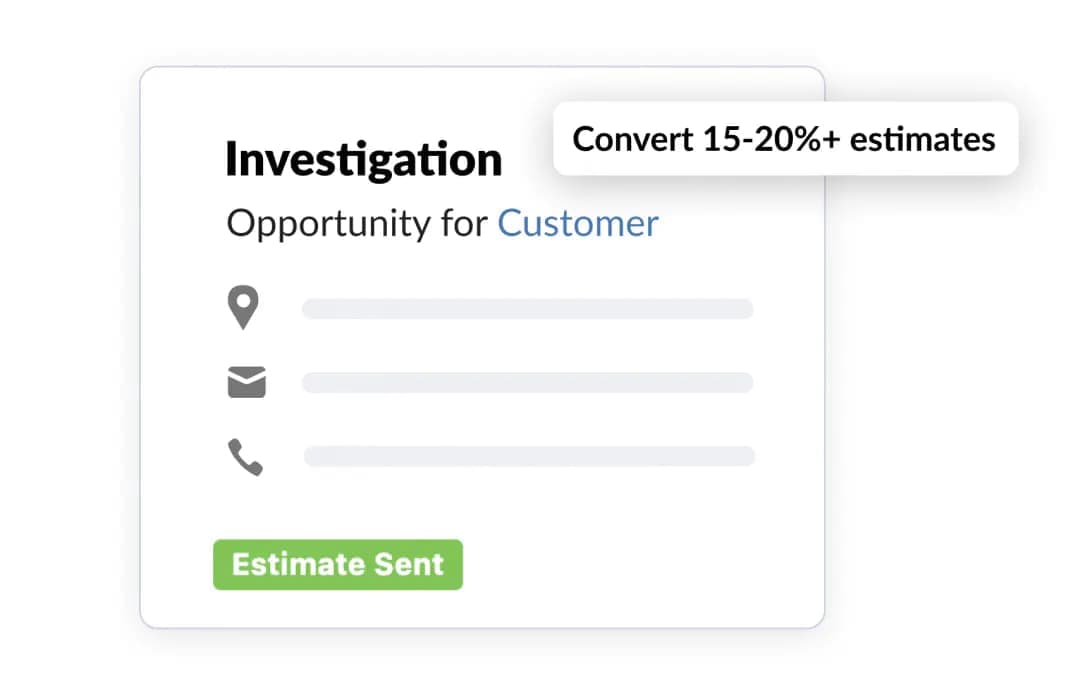The image size is (1074, 700).
Task: Select the address placeholder bar beside pin
Action: click(527, 308)
